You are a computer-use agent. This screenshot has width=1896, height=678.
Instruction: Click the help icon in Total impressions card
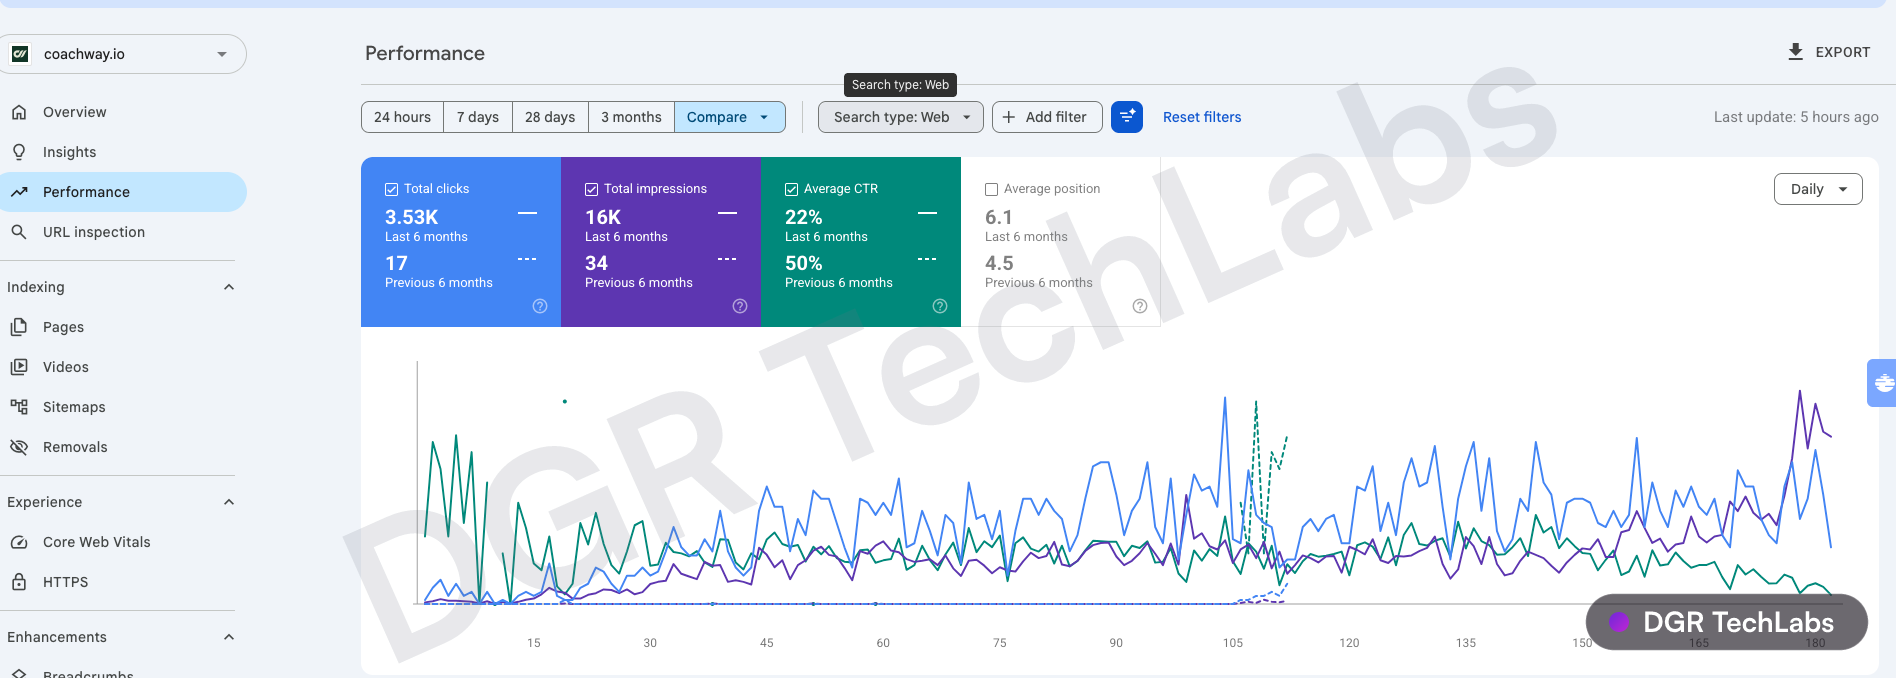(x=740, y=306)
